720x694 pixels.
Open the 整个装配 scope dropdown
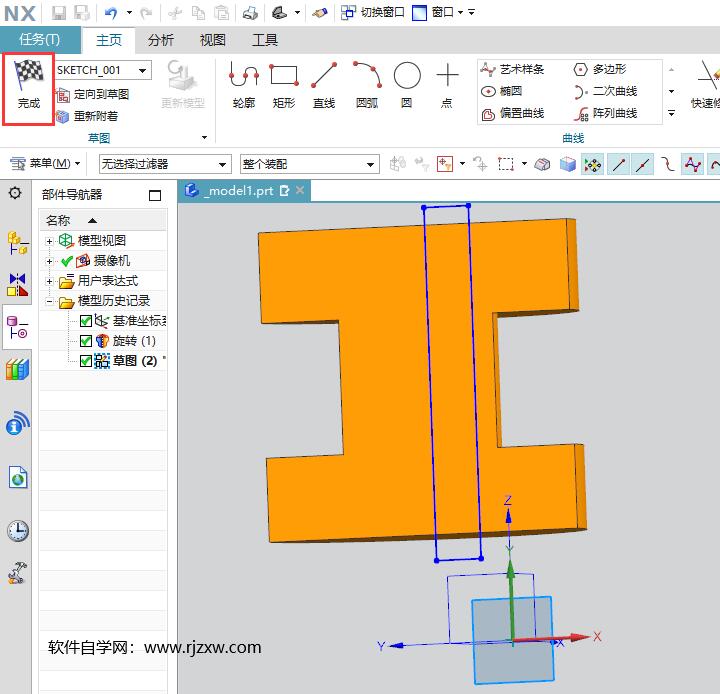coord(370,164)
